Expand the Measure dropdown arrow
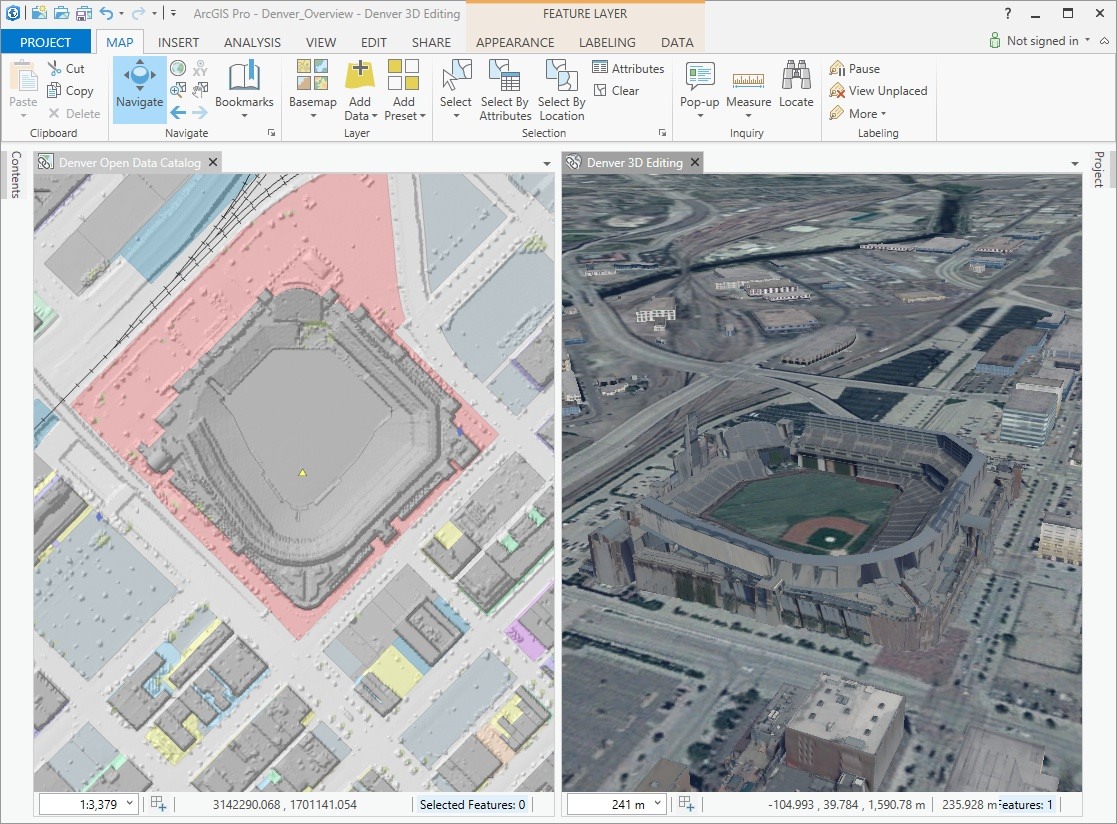Viewport: 1117px width, 824px height. pos(748,115)
